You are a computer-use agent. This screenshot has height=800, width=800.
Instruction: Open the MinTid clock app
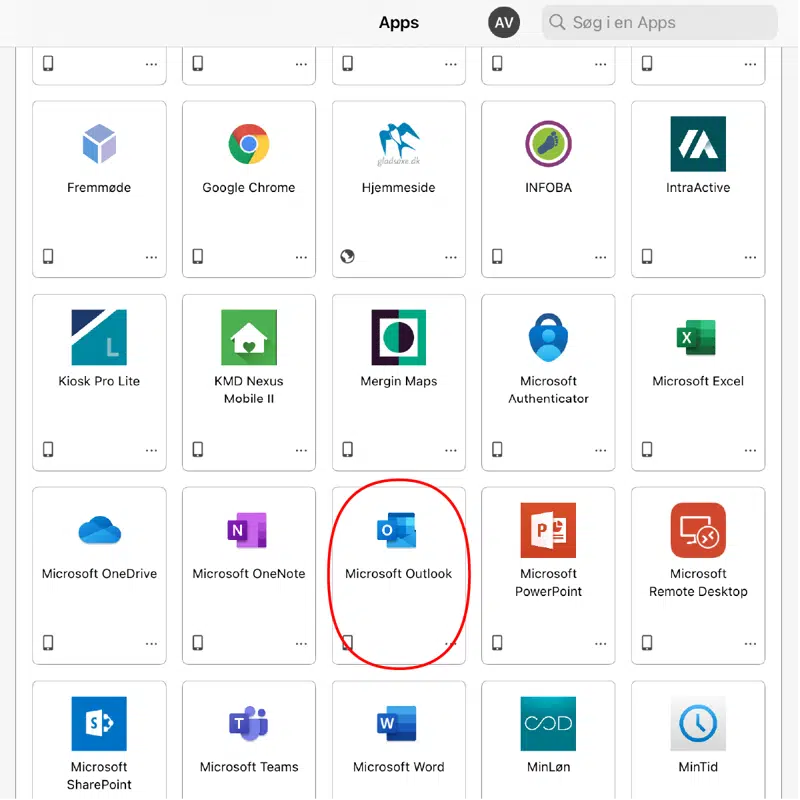(698, 722)
